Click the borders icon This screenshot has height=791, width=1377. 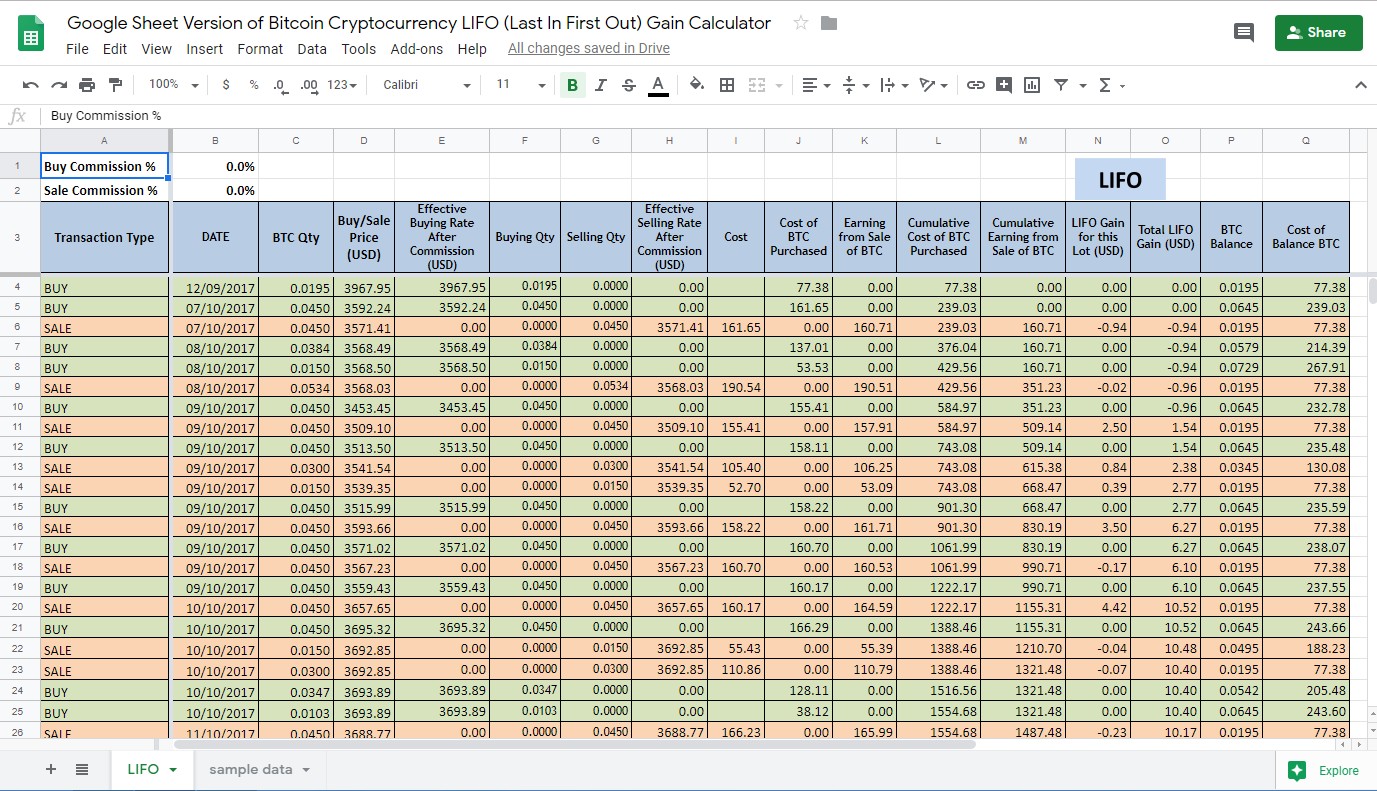click(x=727, y=85)
